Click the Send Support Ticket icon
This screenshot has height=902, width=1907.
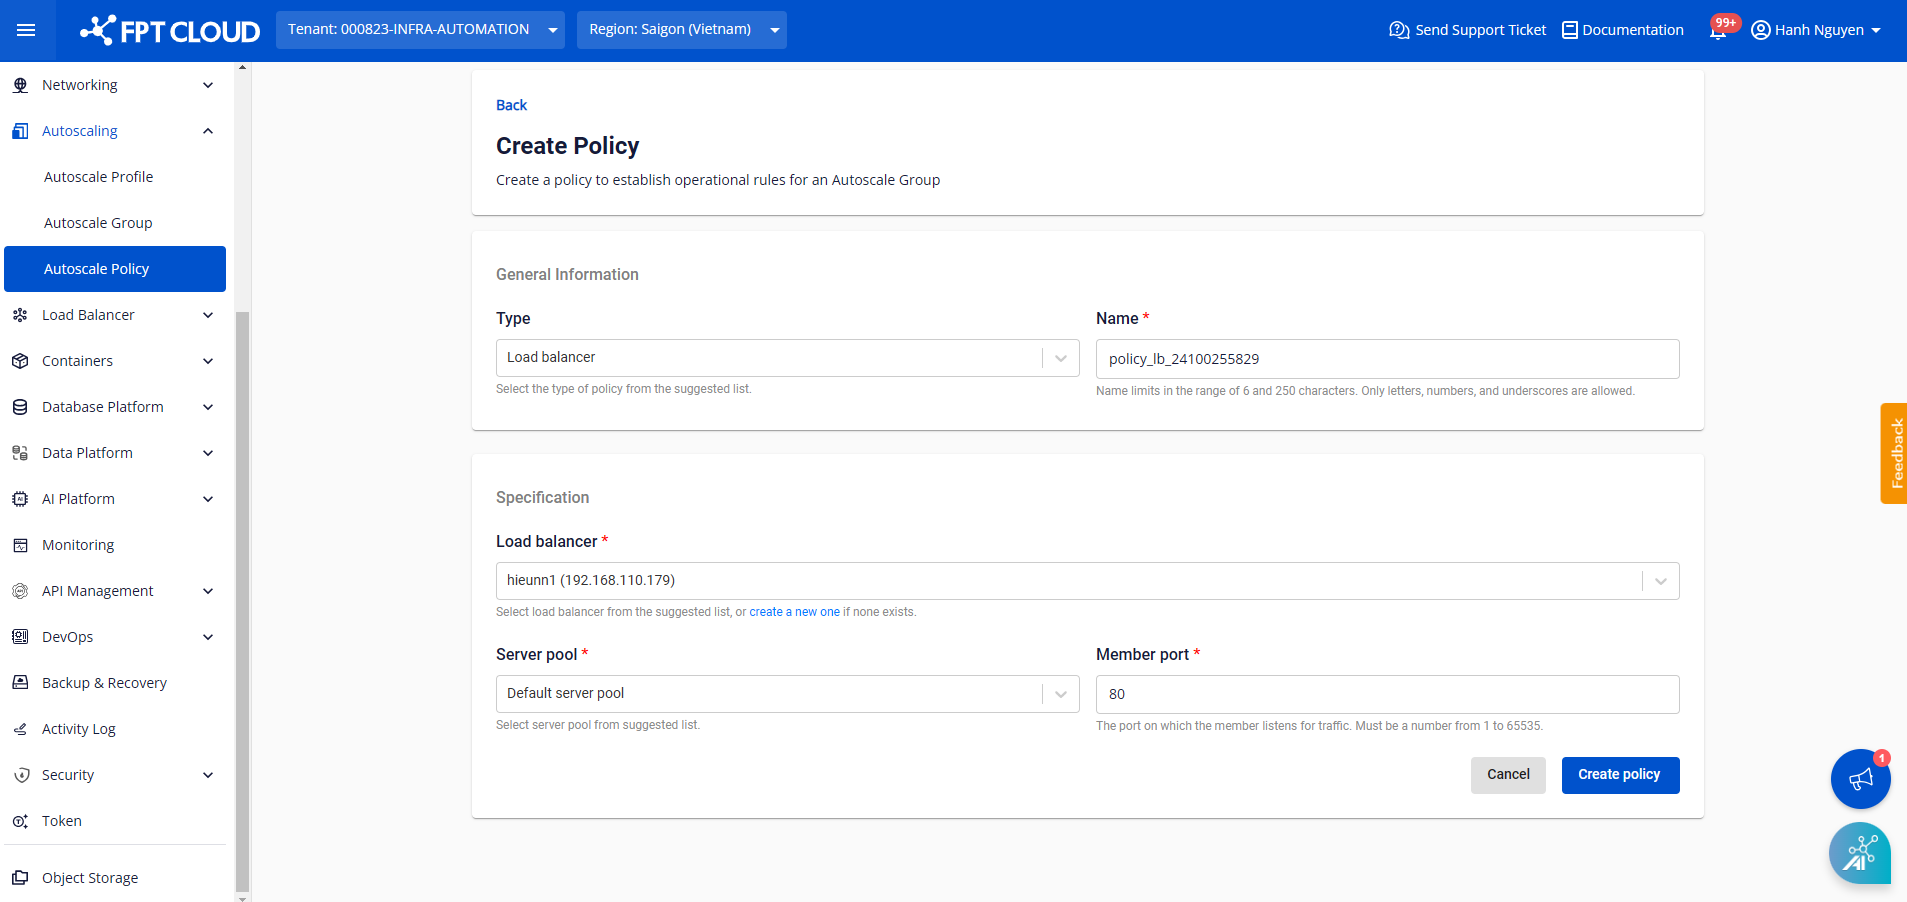click(x=1397, y=30)
